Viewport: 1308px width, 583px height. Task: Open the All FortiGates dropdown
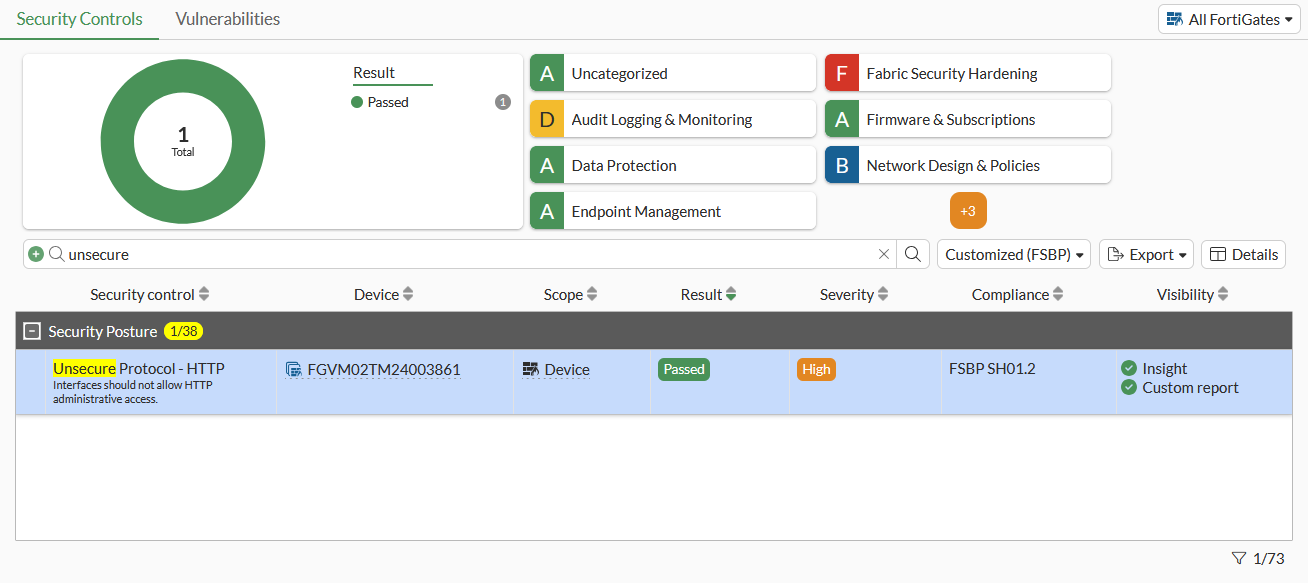(1230, 19)
